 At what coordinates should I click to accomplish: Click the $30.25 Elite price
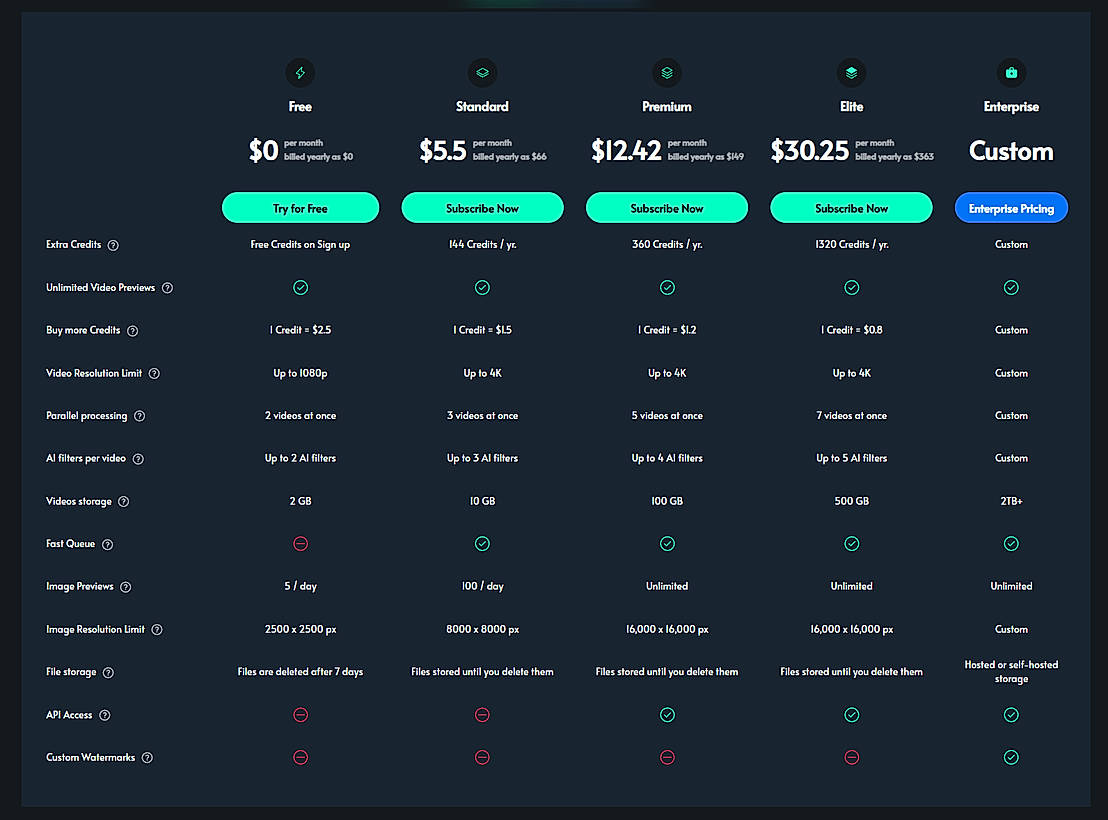tap(810, 151)
